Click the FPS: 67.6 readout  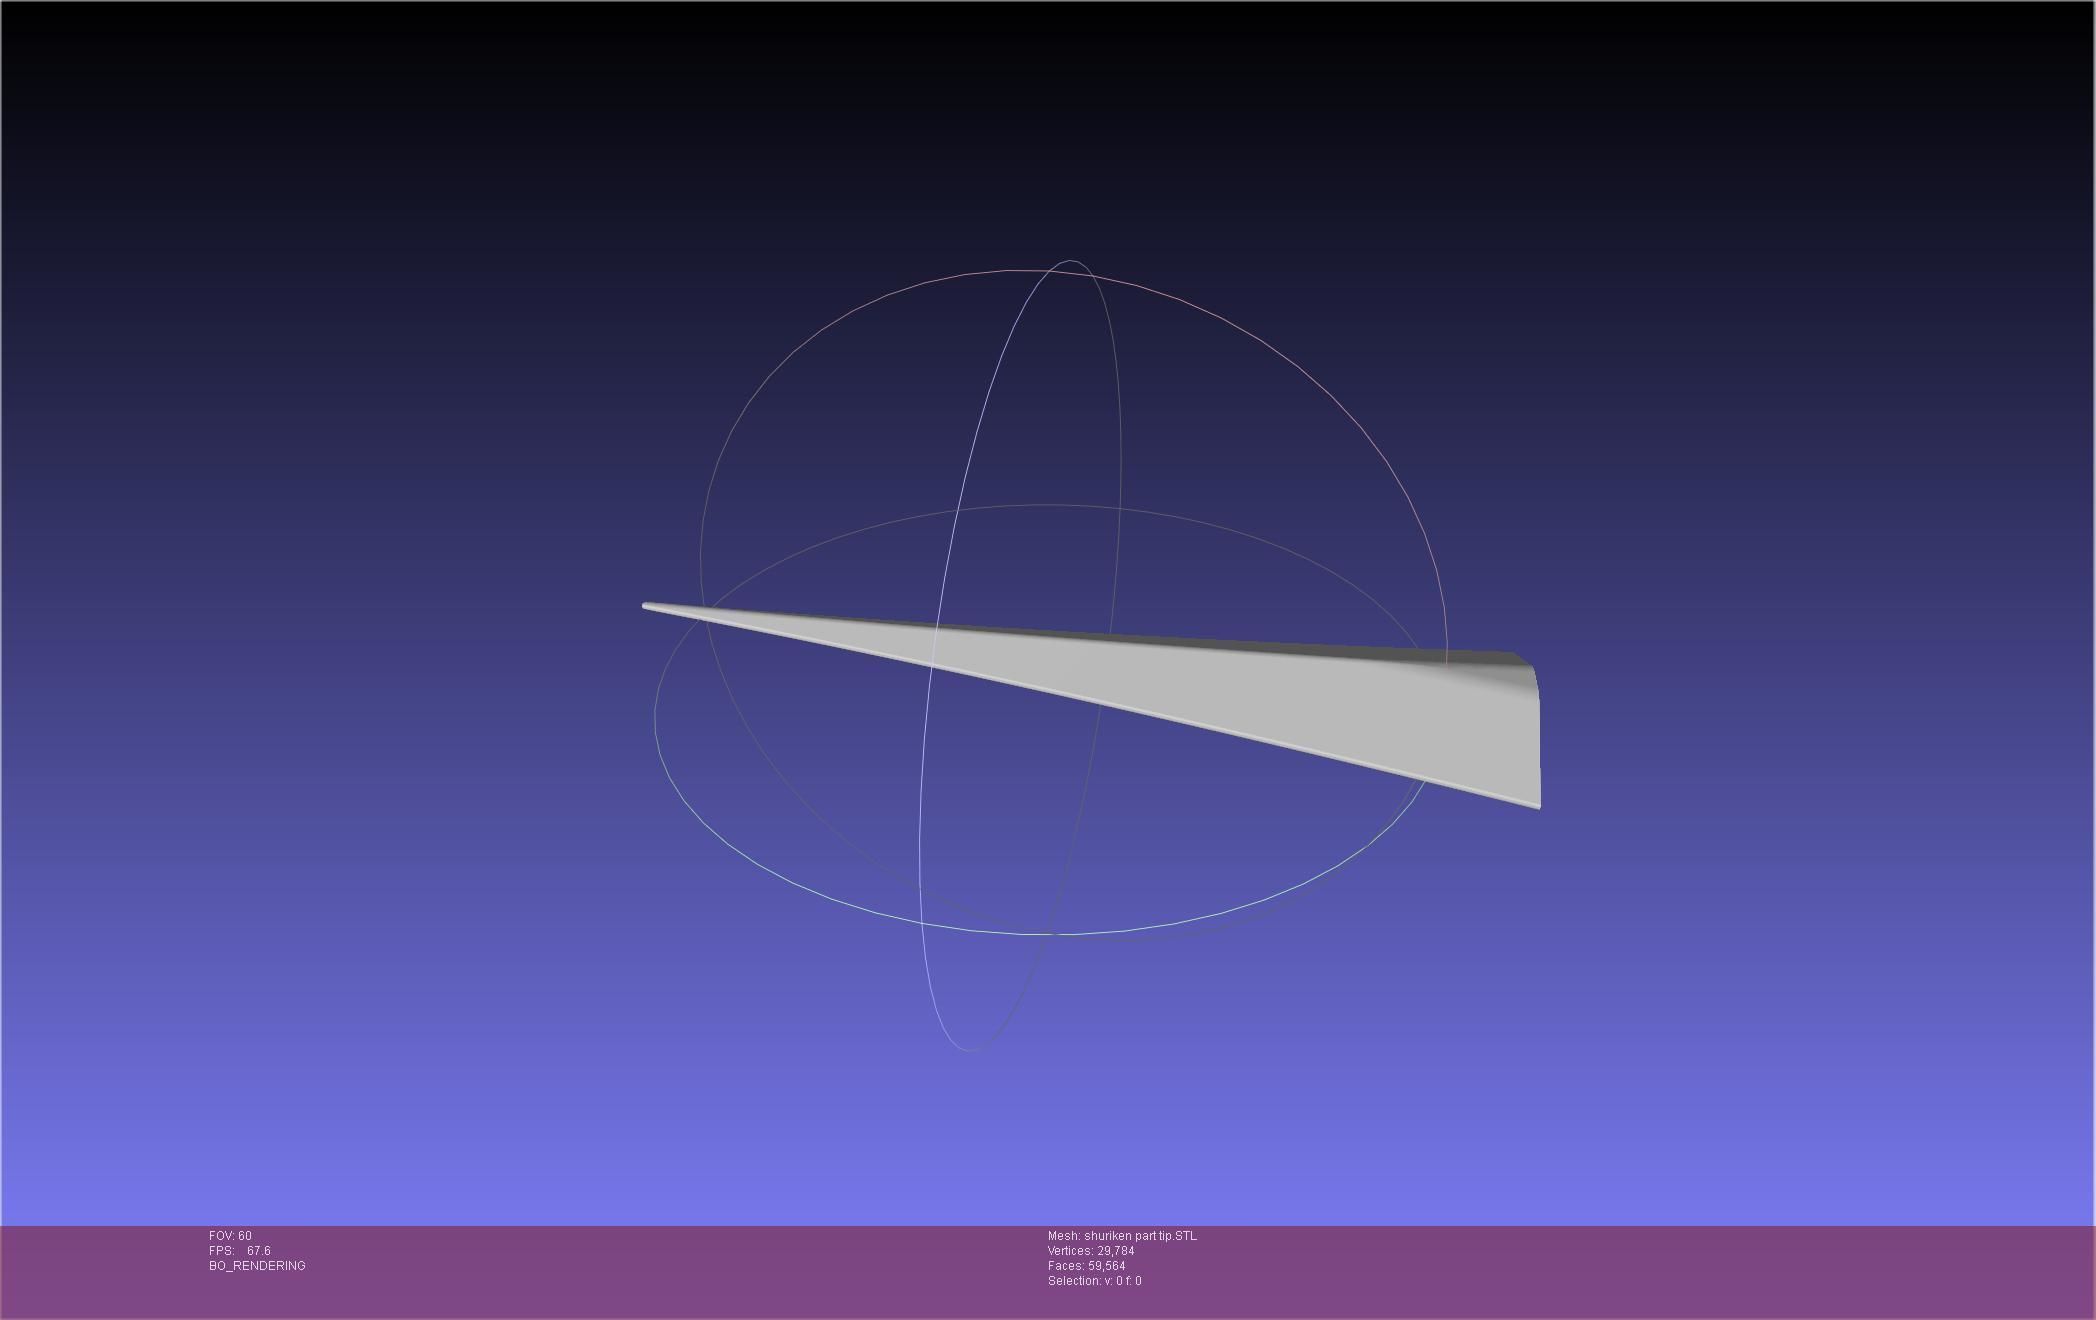pyautogui.click(x=240, y=1251)
